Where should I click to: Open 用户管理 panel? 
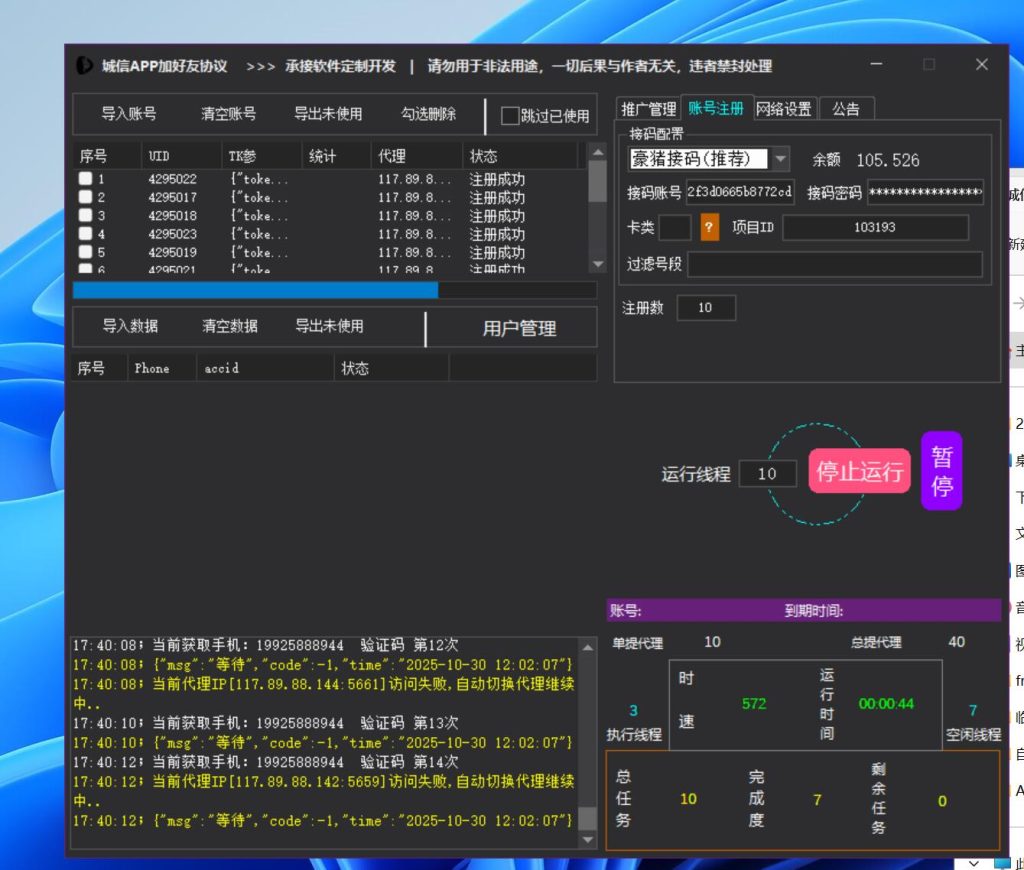pos(519,328)
